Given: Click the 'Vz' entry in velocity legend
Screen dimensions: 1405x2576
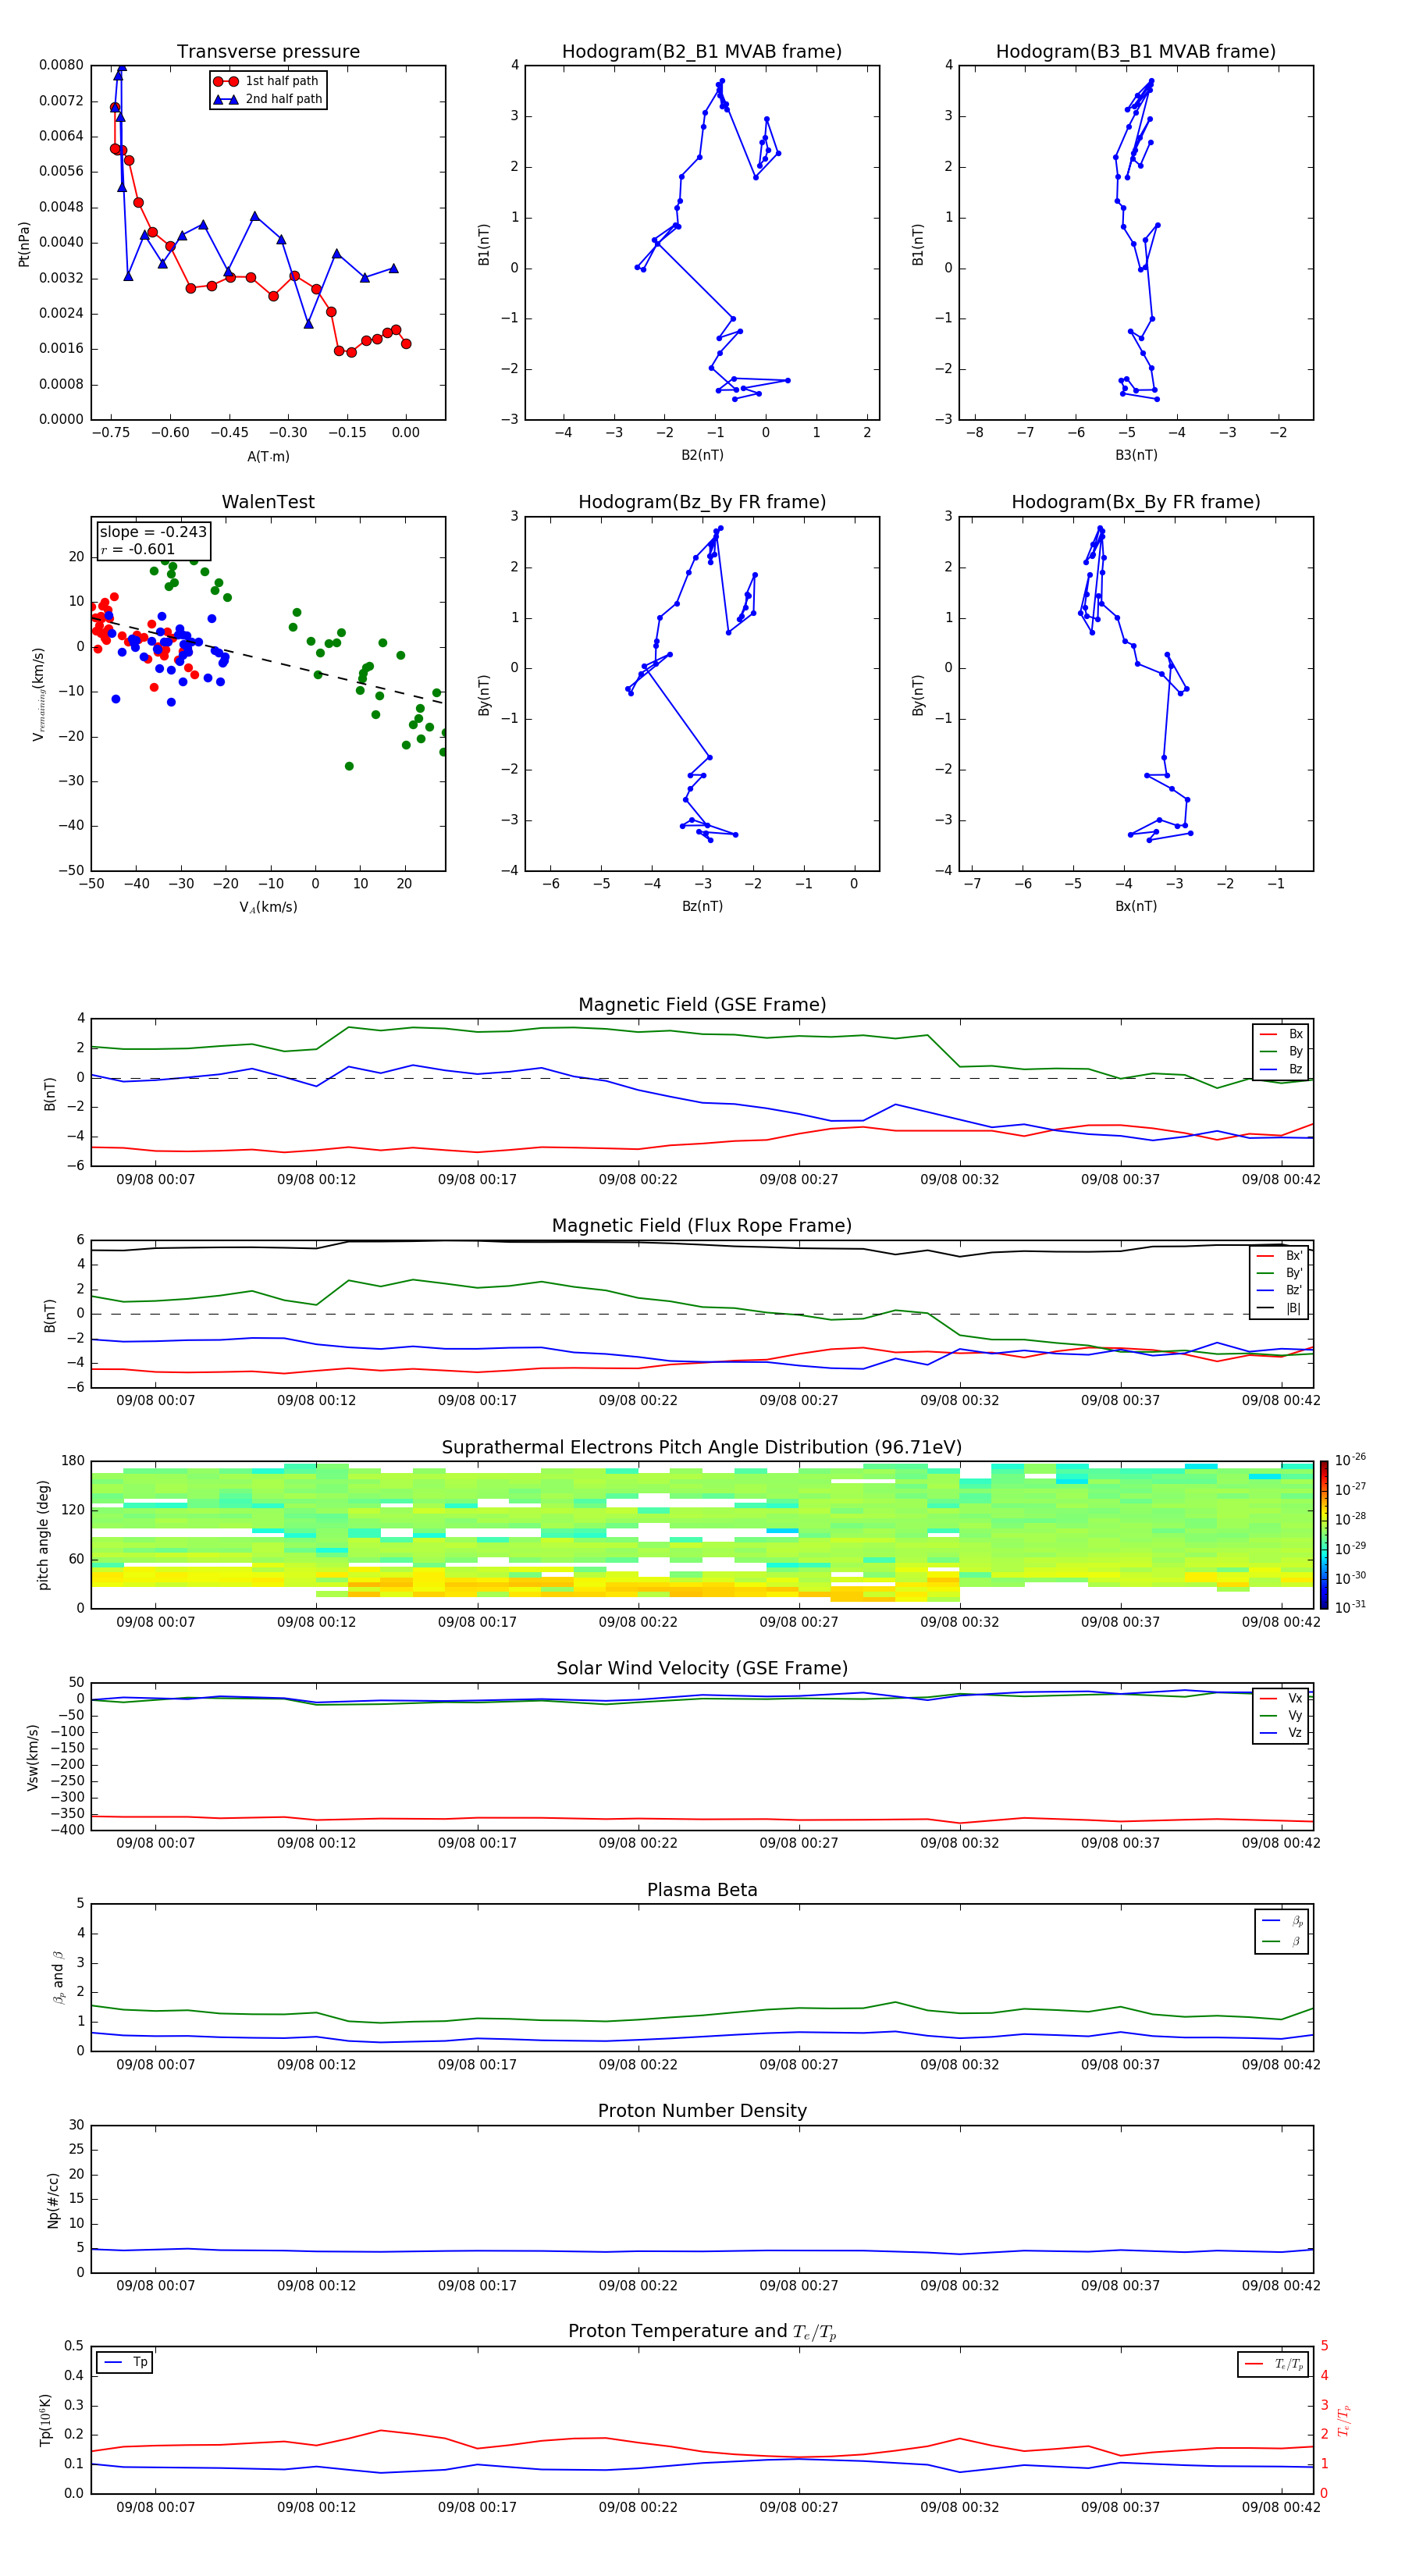Looking at the screenshot, I should click(1281, 1733).
